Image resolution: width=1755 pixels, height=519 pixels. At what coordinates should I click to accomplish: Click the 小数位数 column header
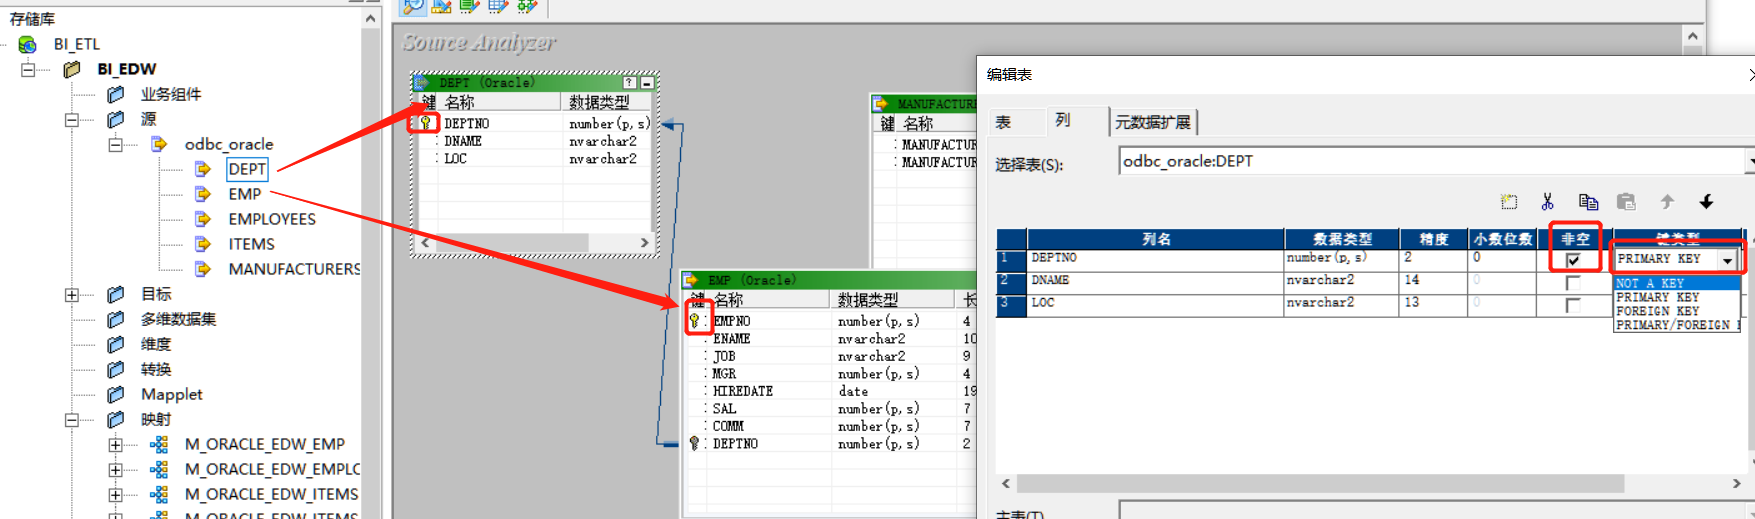[1502, 239]
